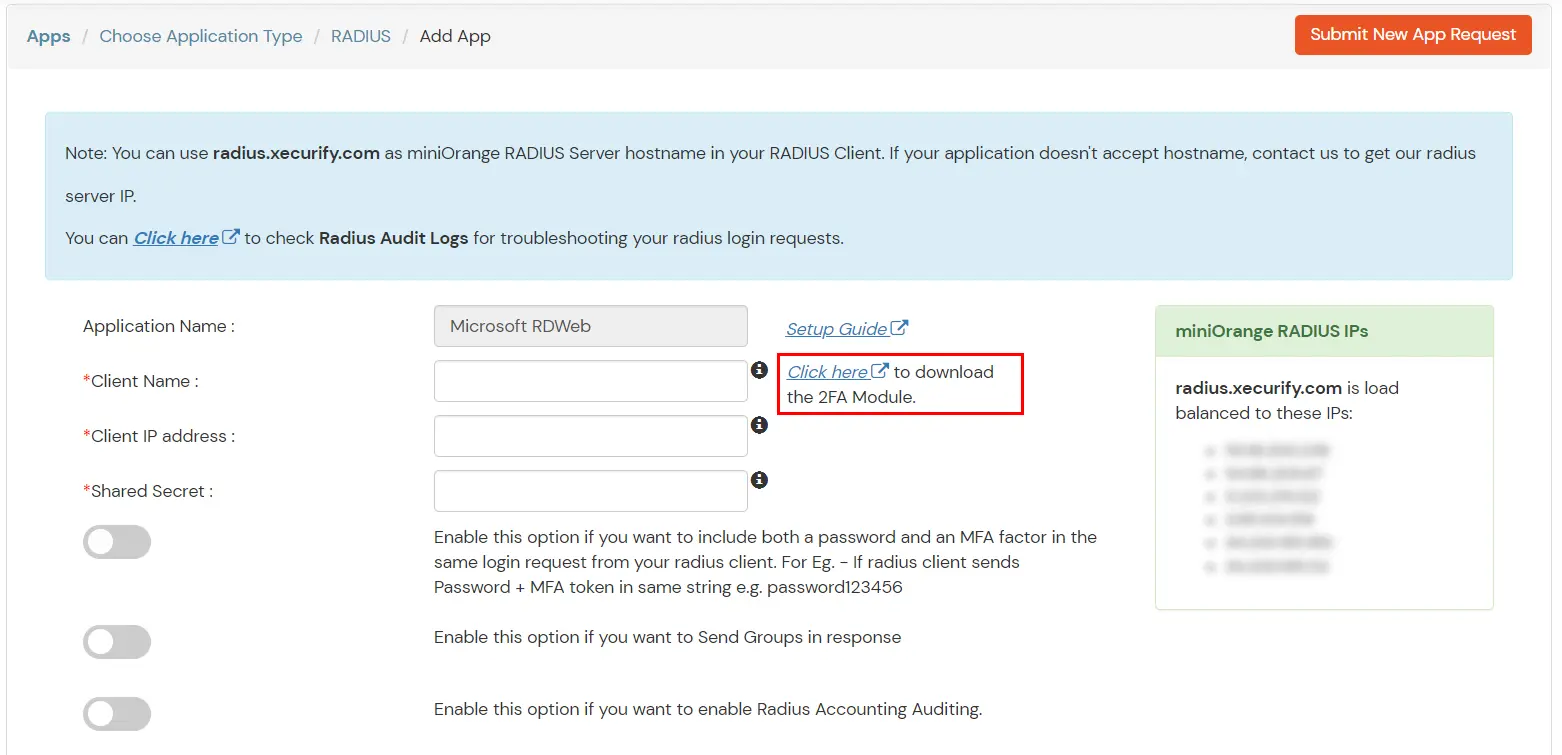Viewport: 1562px width, 755px height.
Task: Click here link to check Radius Audit Logs
Action: pyautogui.click(x=176, y=238)
